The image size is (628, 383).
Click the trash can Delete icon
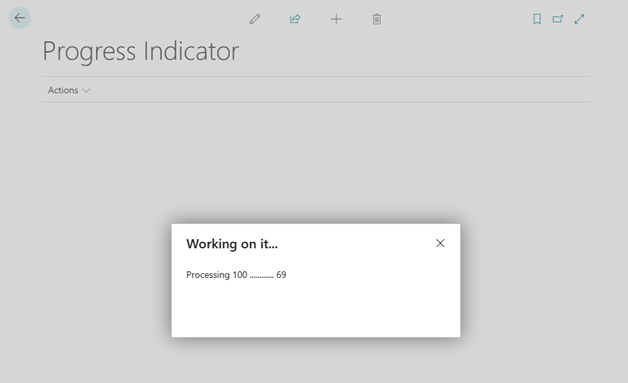pyautogui.click(x=377, y=19)
